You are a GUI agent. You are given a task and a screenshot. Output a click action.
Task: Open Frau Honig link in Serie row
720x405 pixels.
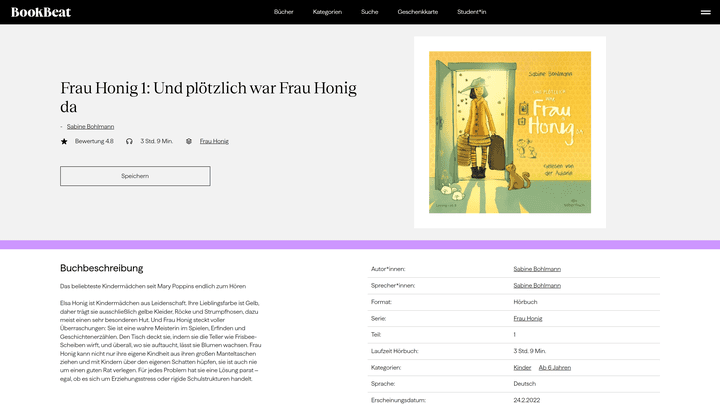click(528, 318)
